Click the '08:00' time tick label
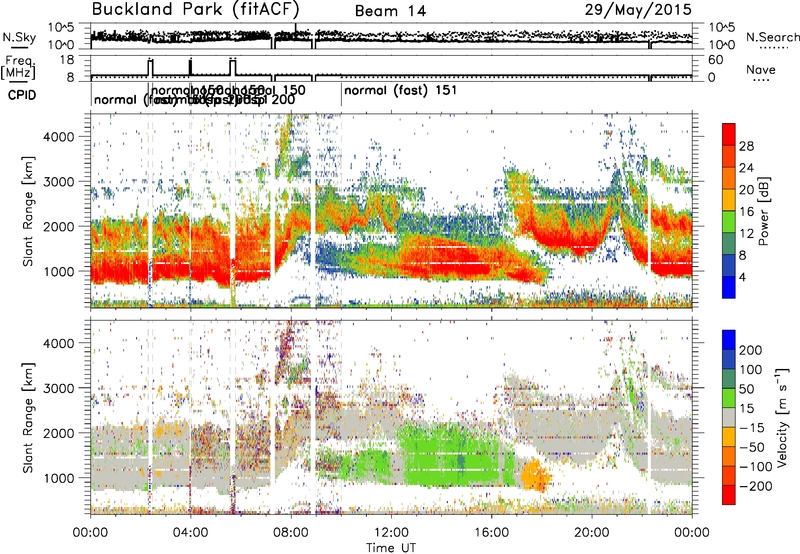The width and height of the screenshot is (800, 554). coord(291,533)
